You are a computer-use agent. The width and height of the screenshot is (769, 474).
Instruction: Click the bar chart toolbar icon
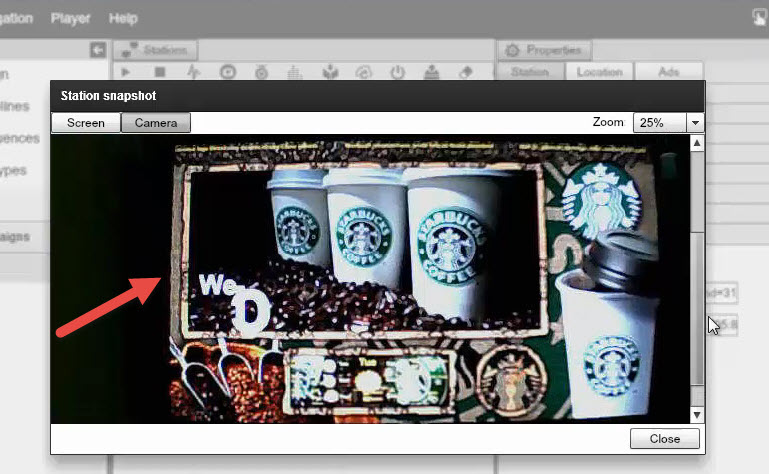[x=295, y=73]
